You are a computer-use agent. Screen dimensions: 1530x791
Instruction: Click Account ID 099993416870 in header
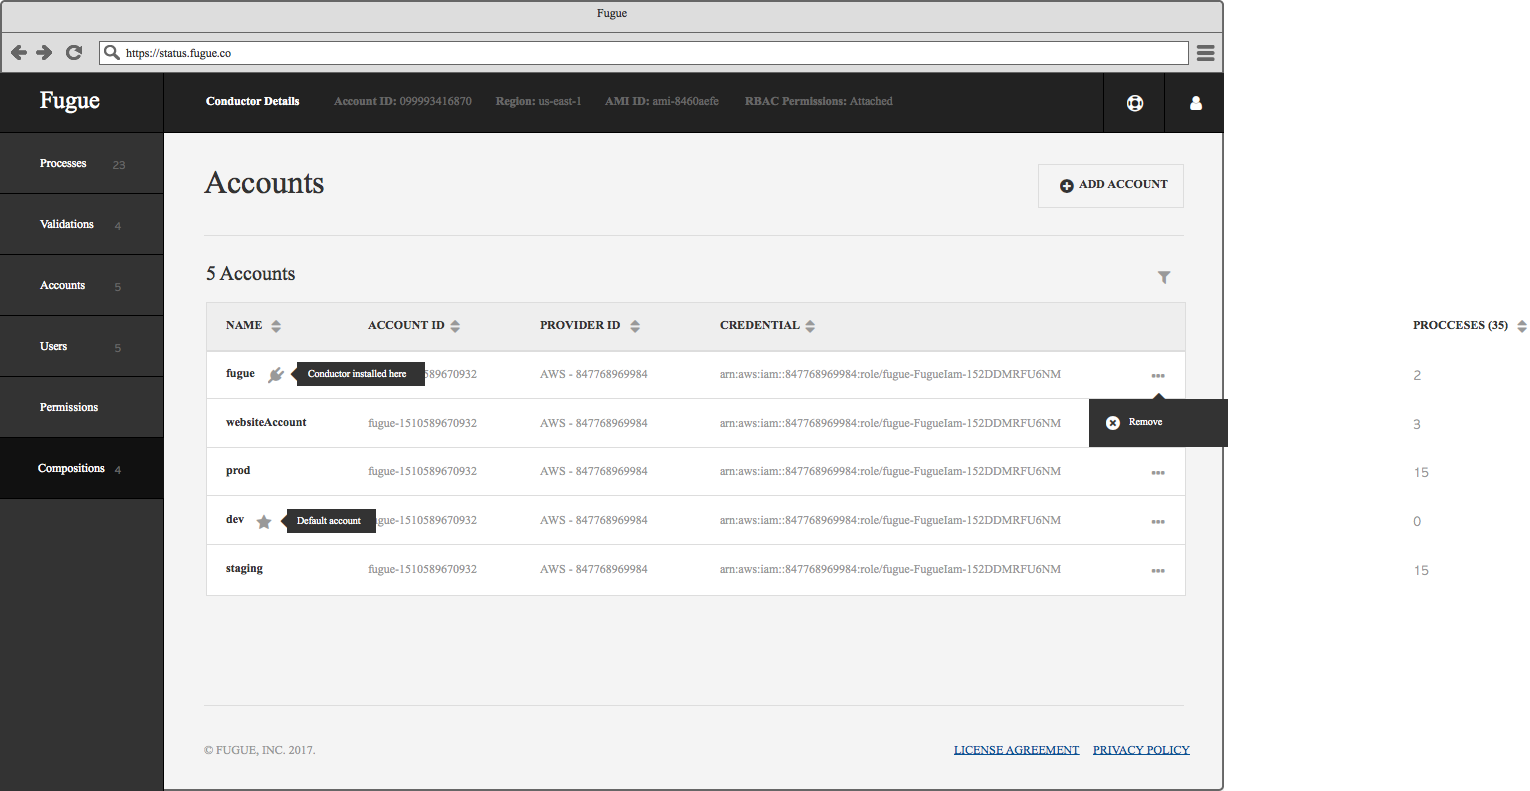pos(403,101)
